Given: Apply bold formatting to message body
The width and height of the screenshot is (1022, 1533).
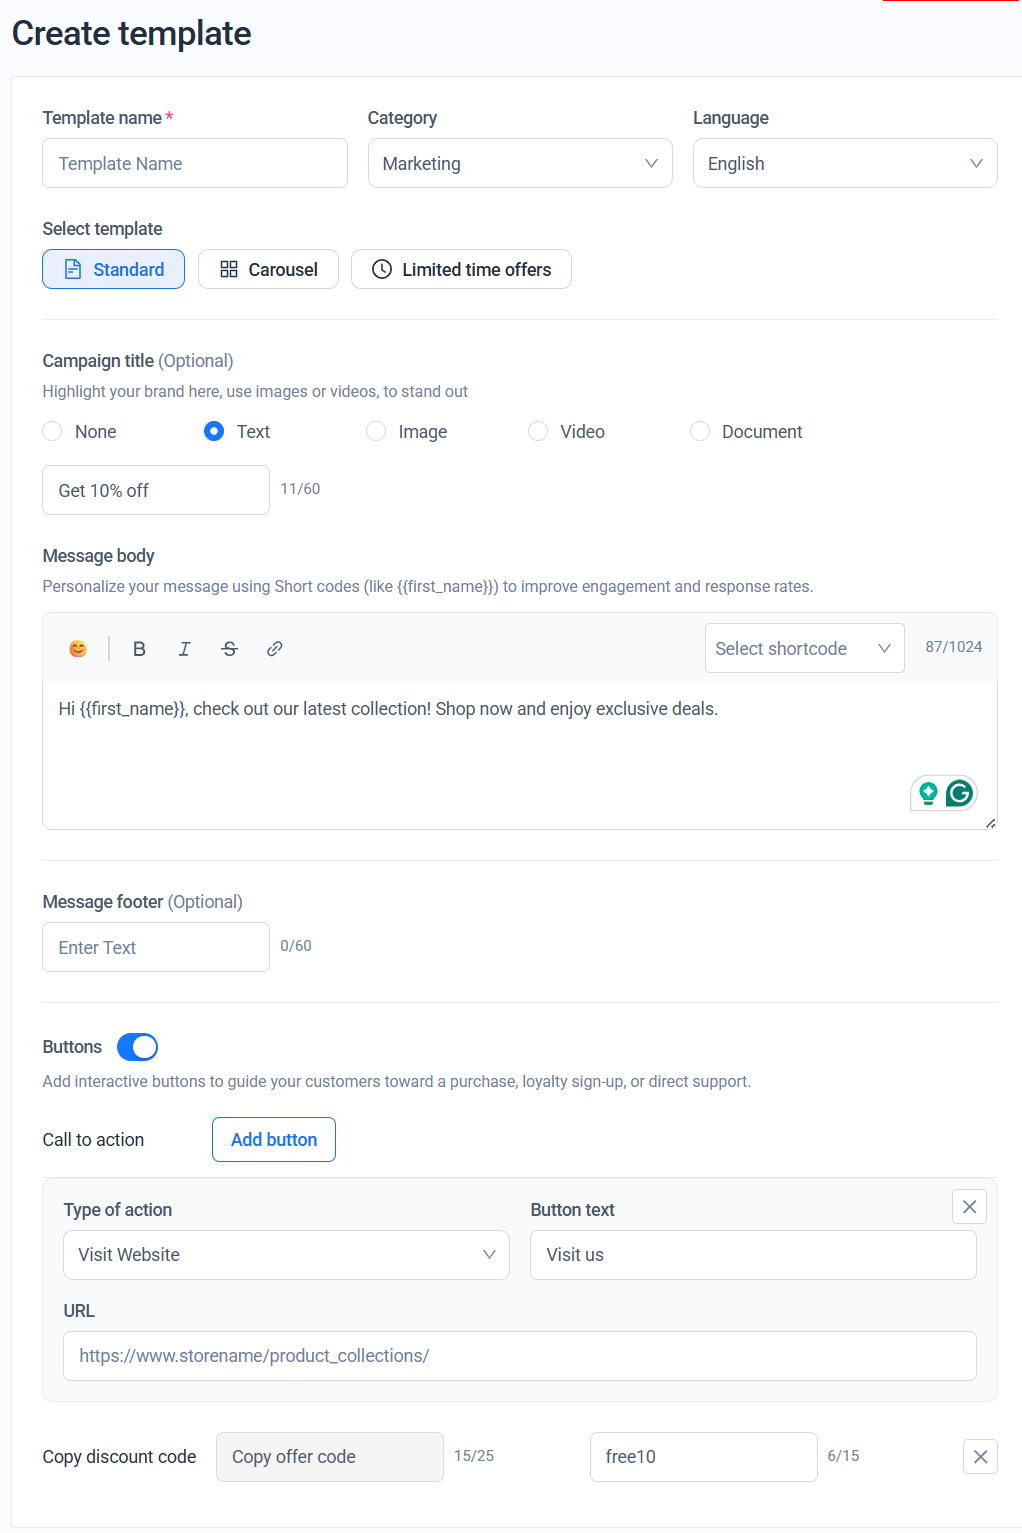Looking at the screenshot, I should pos(139,649).
